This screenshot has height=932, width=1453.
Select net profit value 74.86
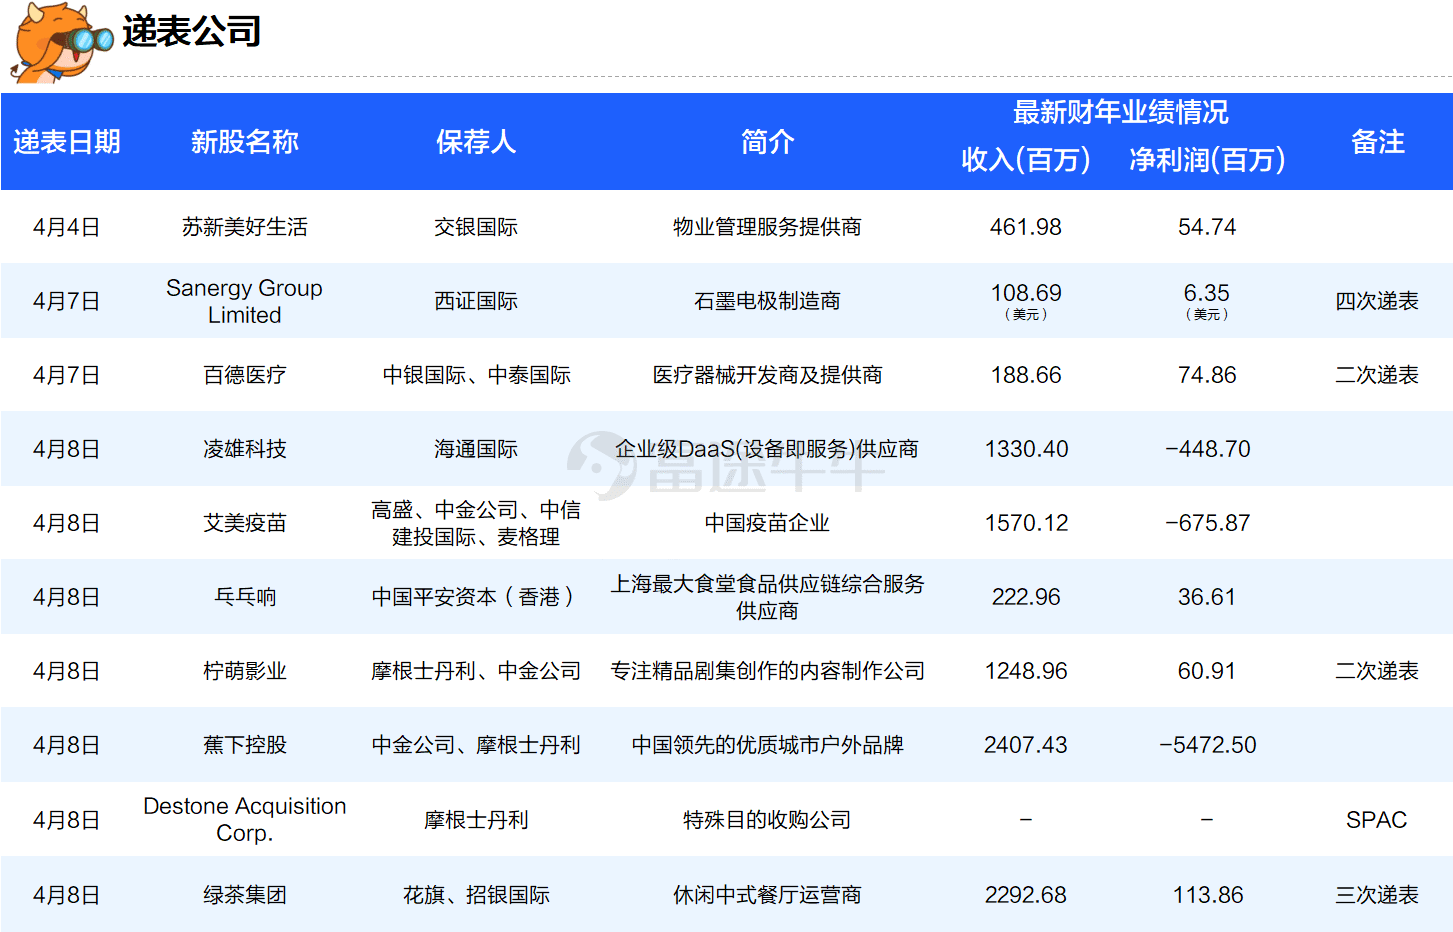pyautogui.click(x=1207, y=375)
